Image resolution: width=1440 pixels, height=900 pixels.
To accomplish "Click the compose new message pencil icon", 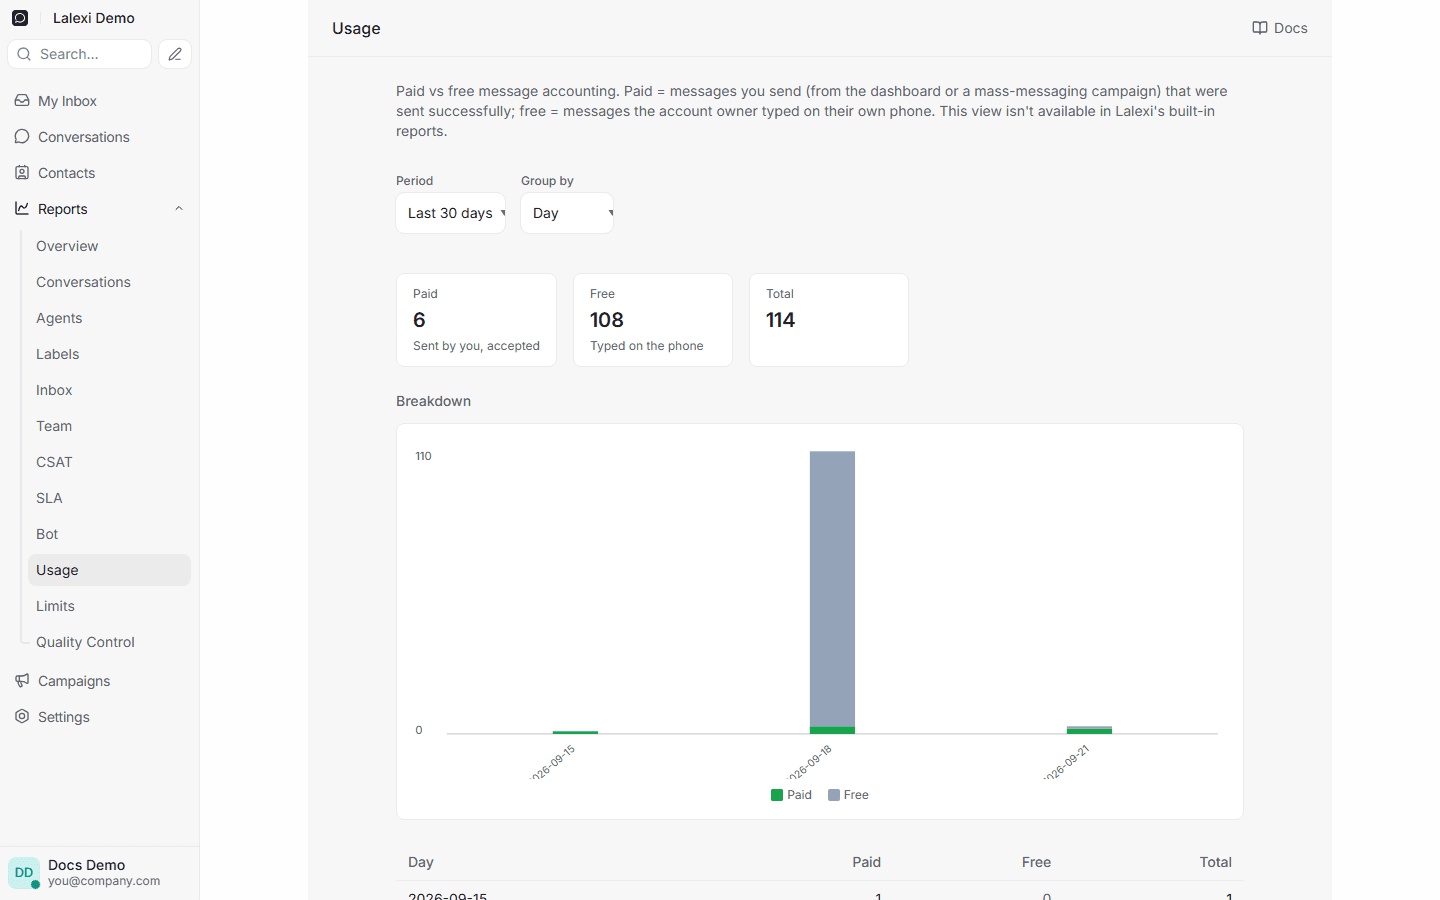I will coord(175,54).
